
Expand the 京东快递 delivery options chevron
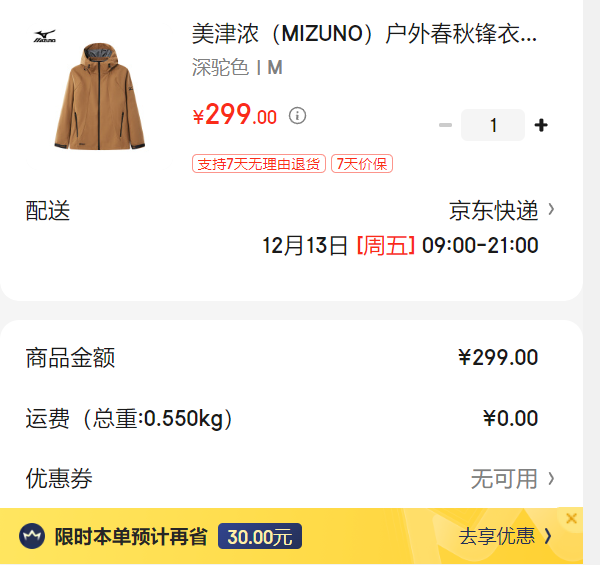551,209
